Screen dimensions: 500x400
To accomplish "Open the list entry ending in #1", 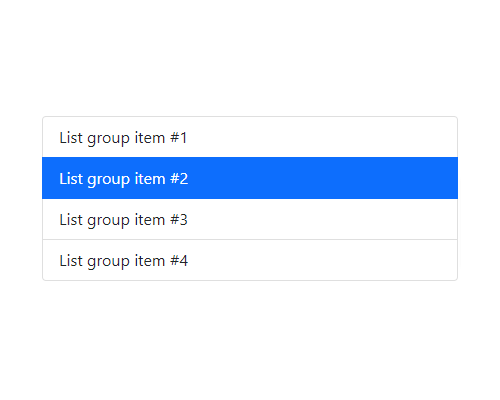I will click(250, 137).
